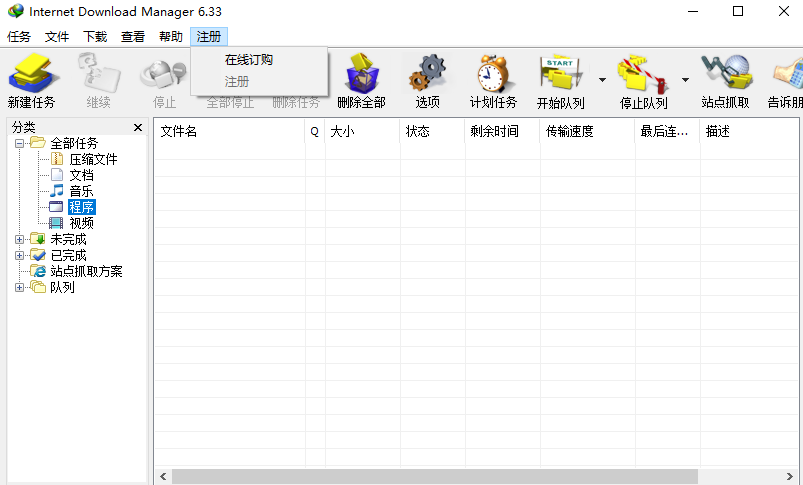Sort by the 剩余时间 column header
Viewport: 803px width, 485px height.
(502, 132)
